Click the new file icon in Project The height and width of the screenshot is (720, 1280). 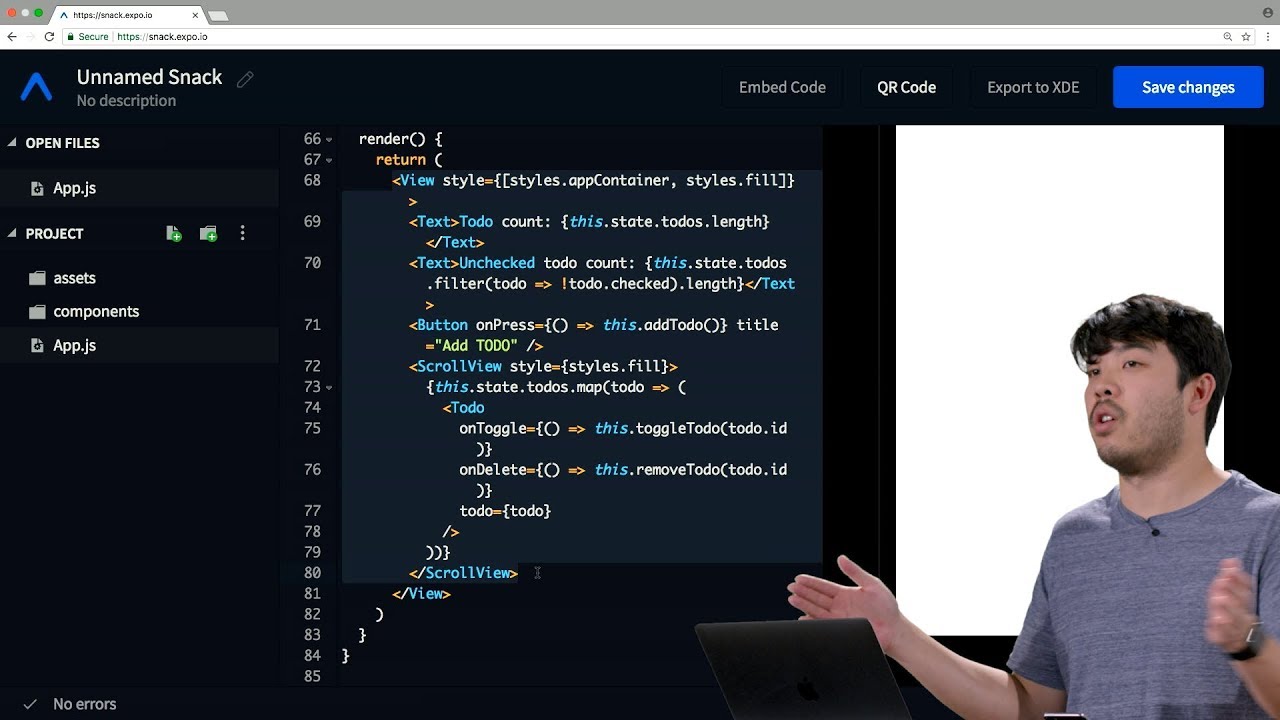pyautogui.click(x=174, y=234)
